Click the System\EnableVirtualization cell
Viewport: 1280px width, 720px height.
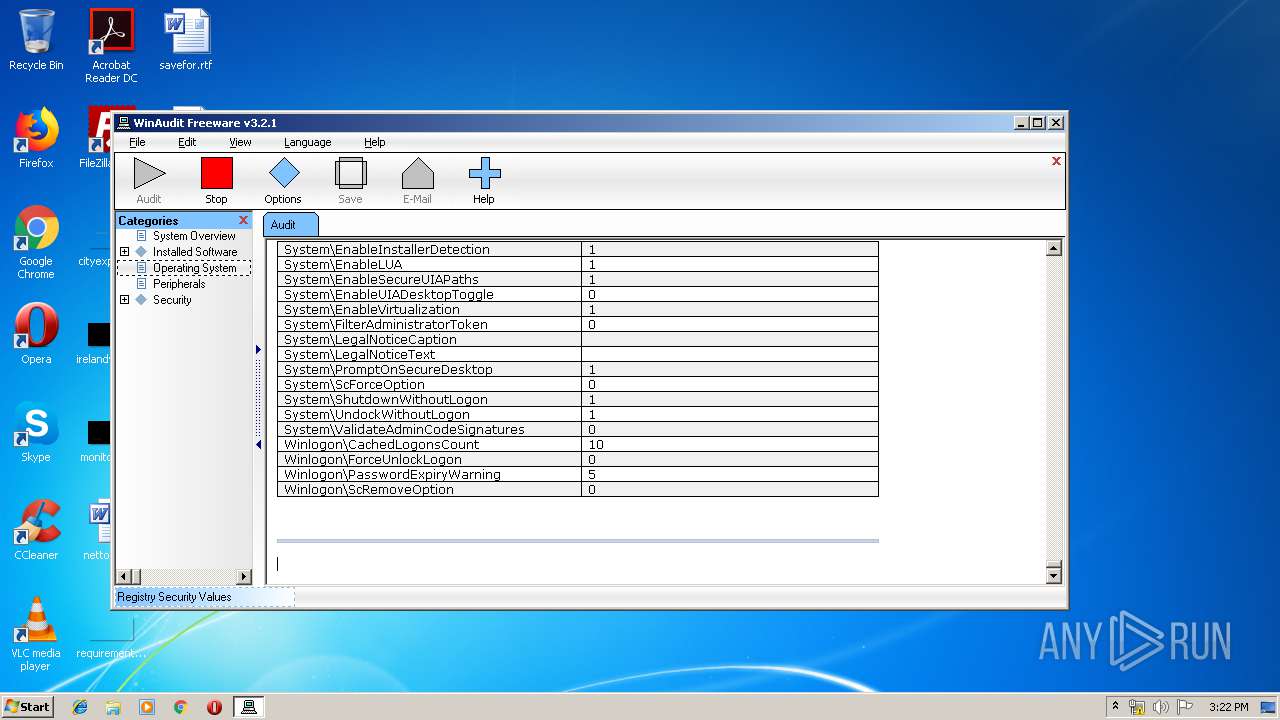point(430,309)
